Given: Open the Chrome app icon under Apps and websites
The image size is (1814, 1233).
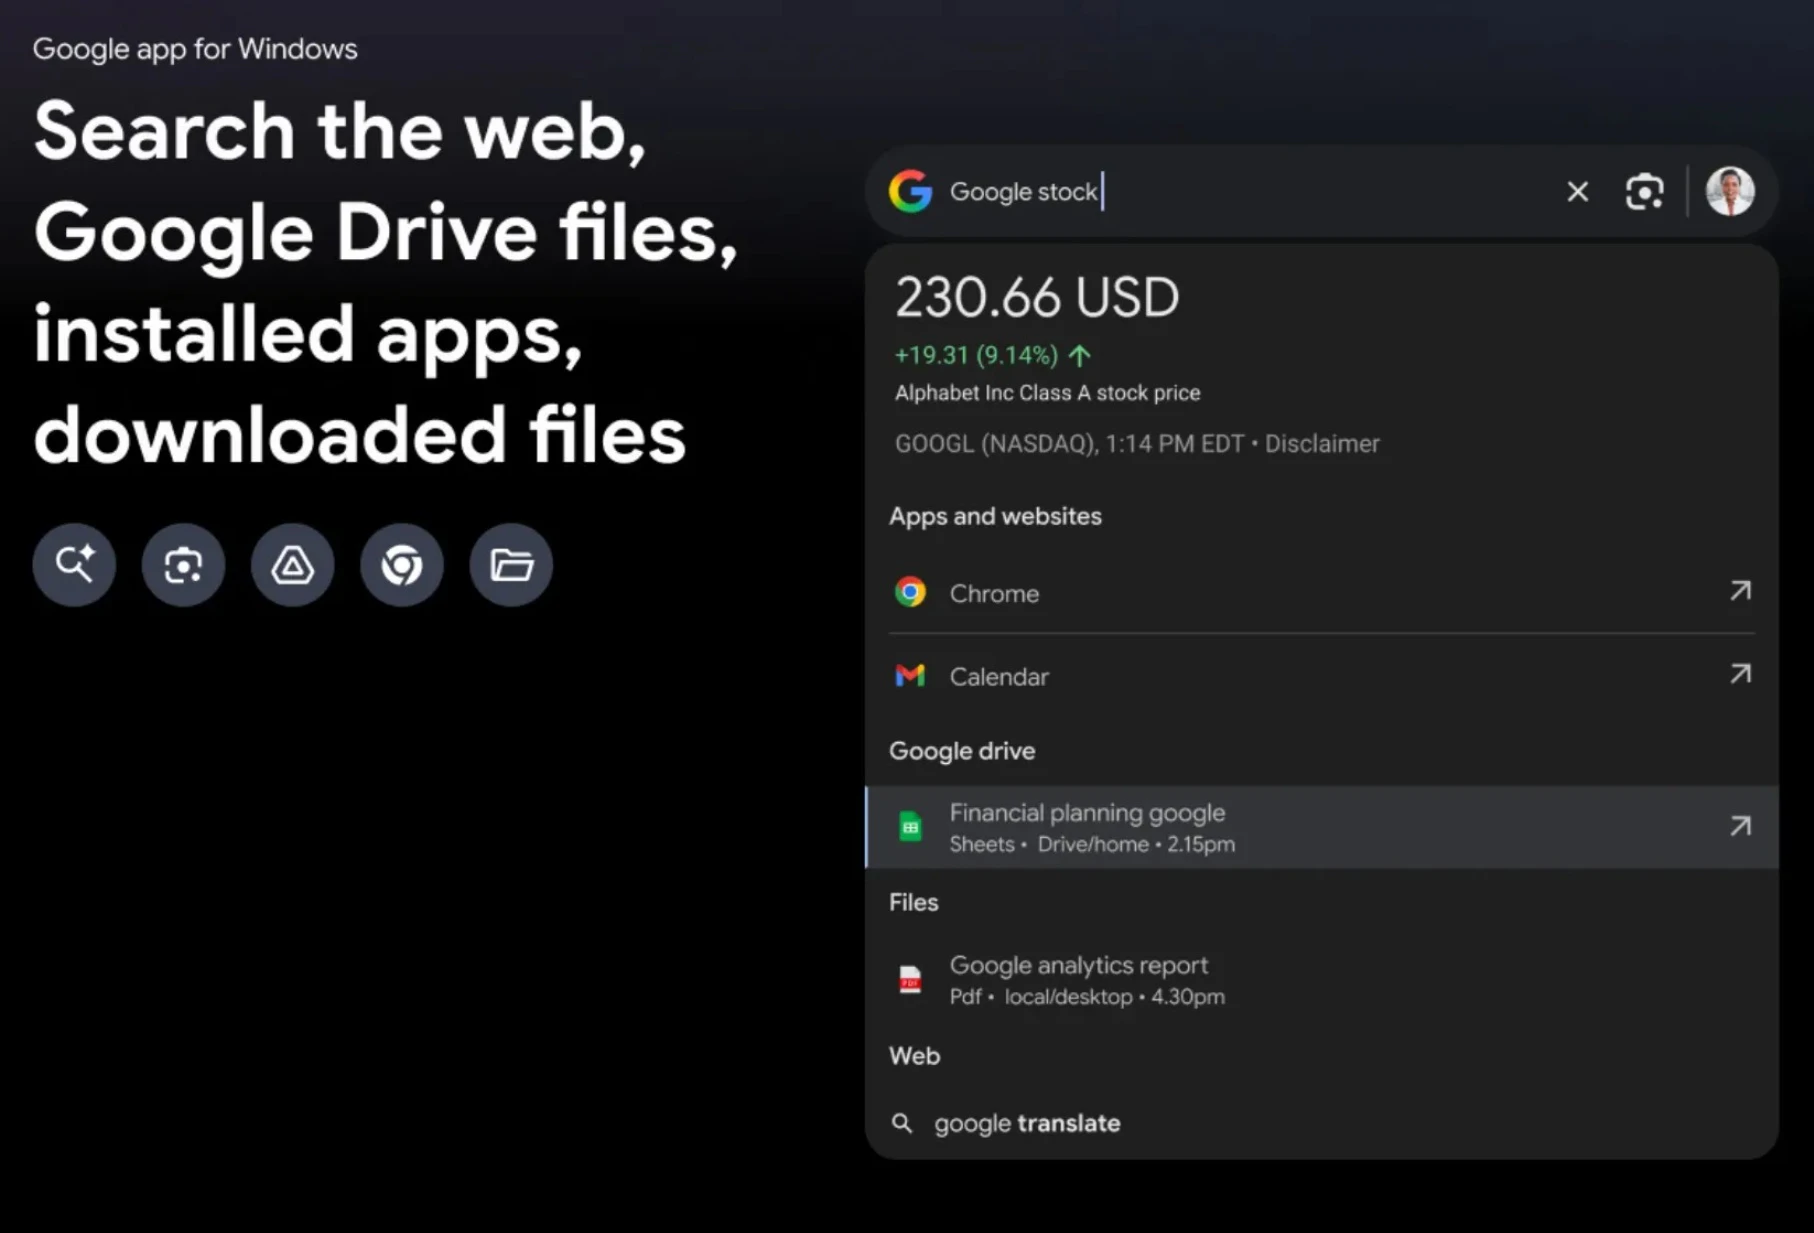Looking at the screenshot, I should [911, 592].
